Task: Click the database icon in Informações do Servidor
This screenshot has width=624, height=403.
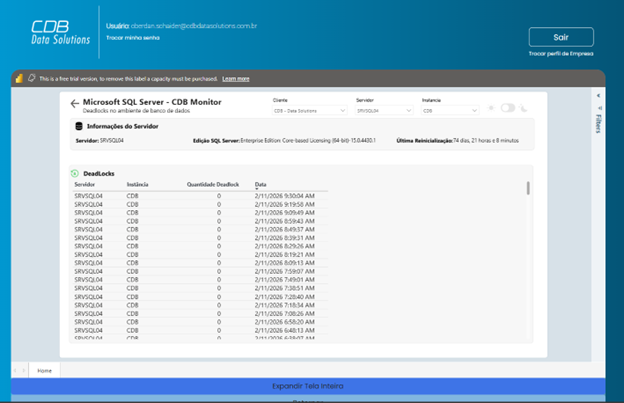Action: point(78,126)
